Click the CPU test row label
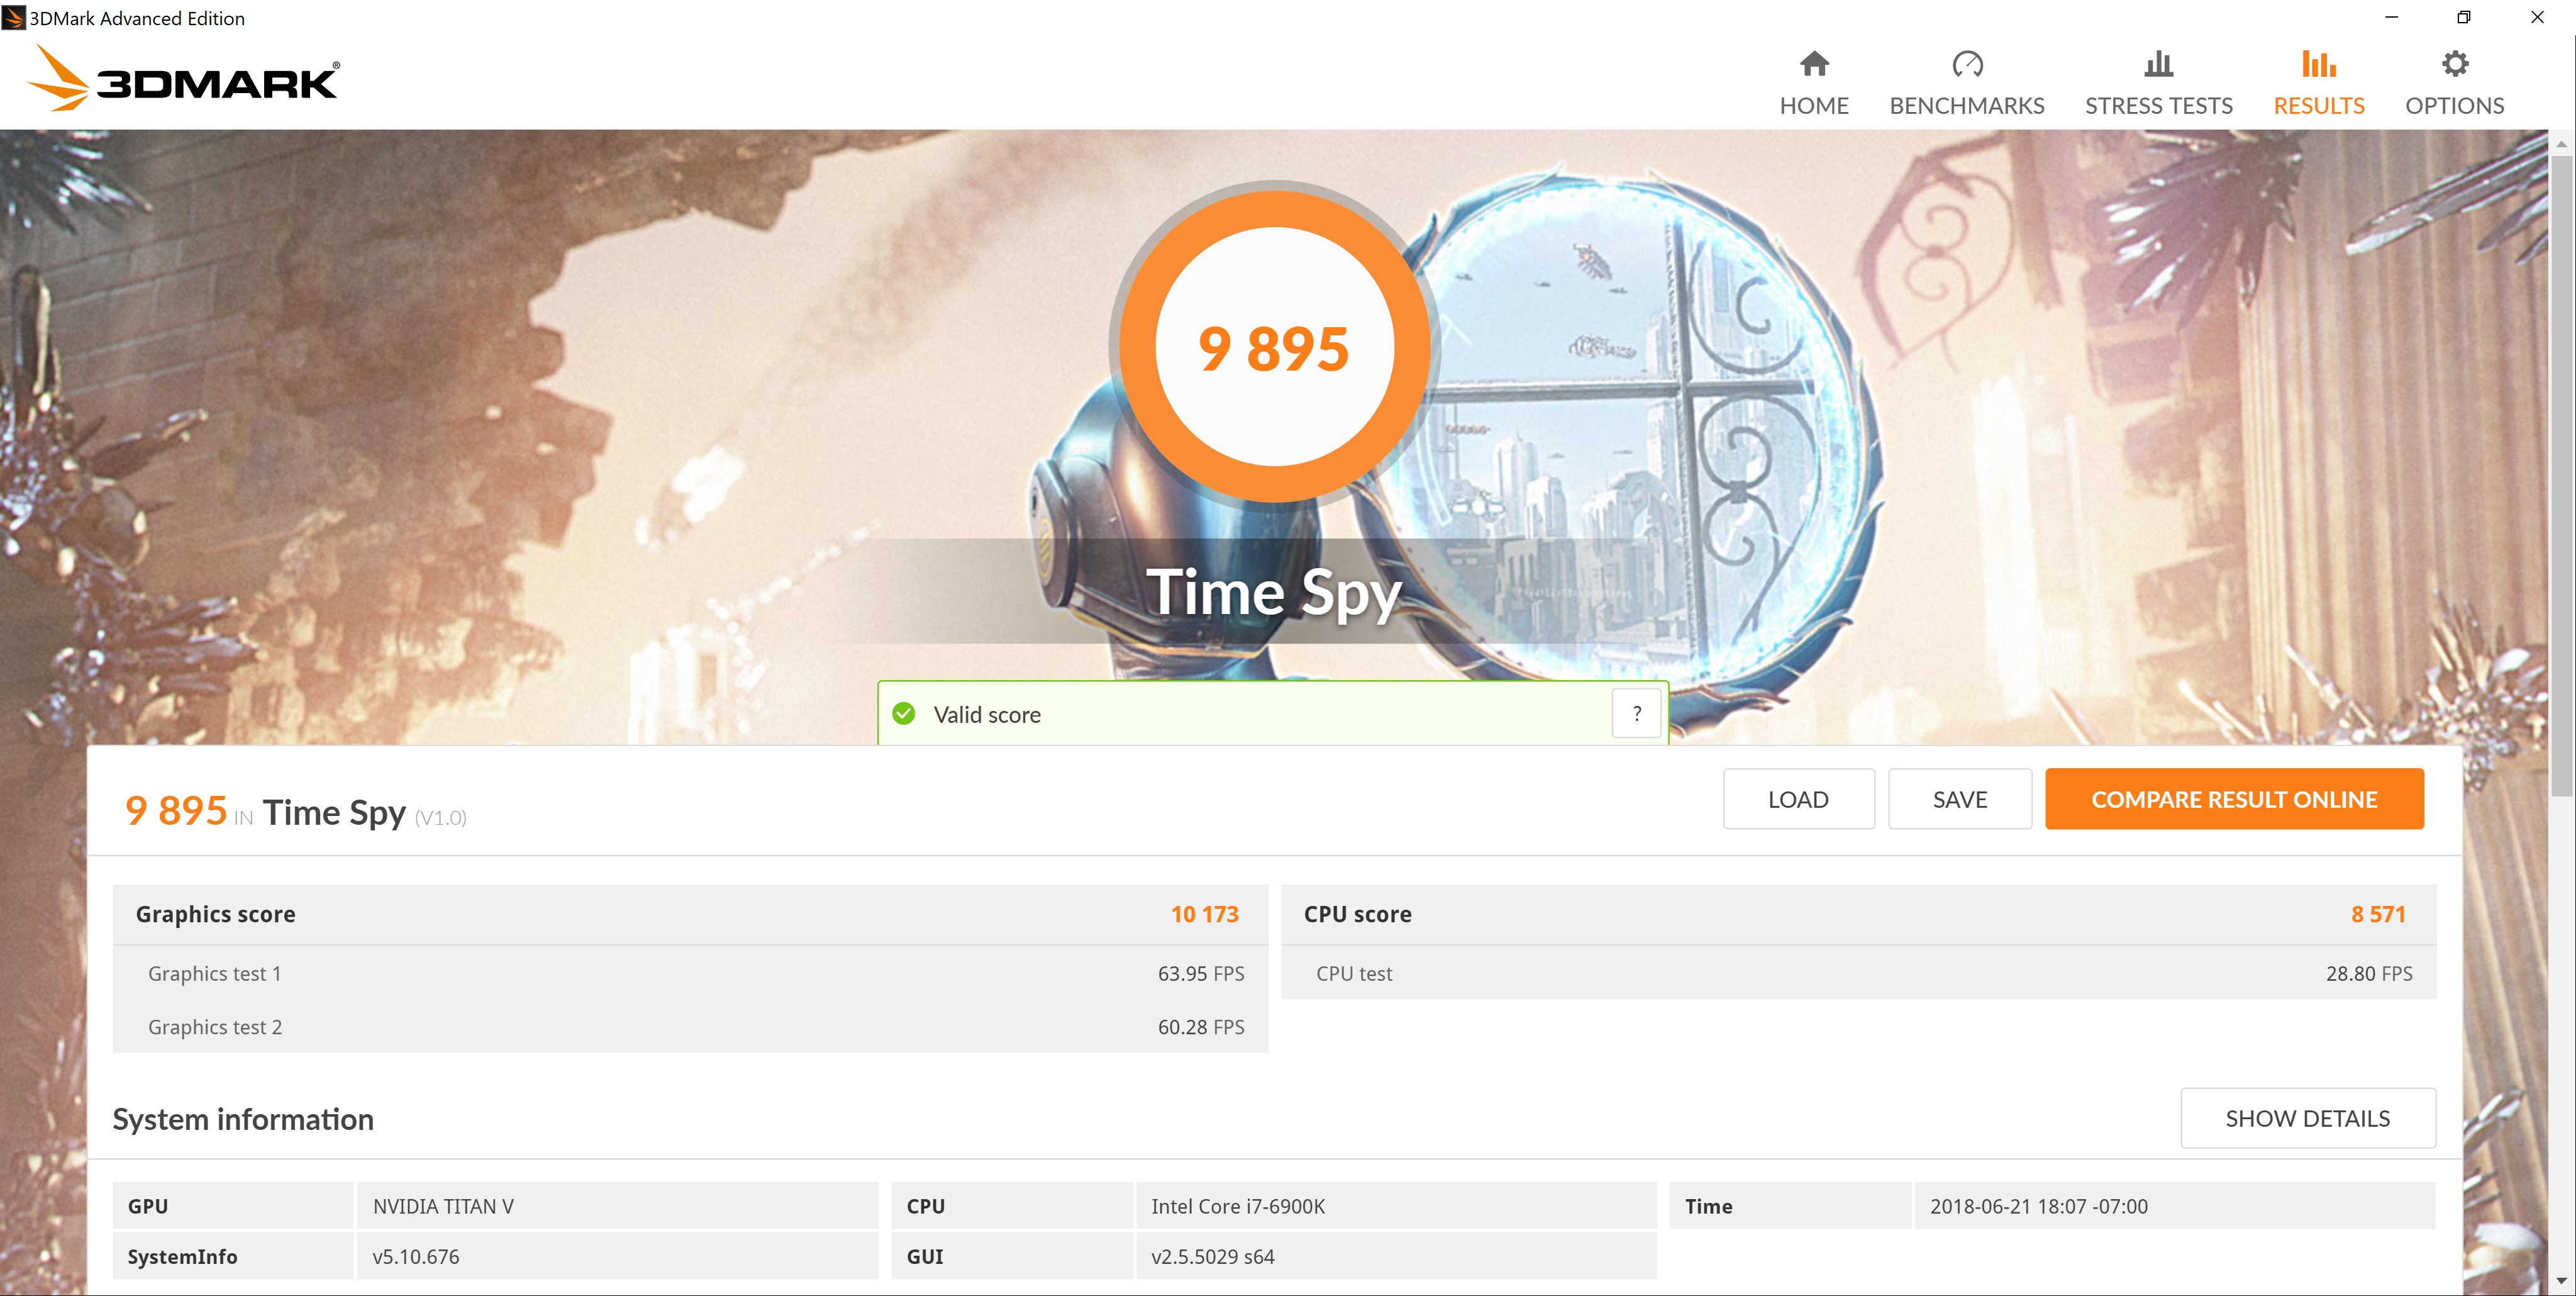 (1353, 973)
